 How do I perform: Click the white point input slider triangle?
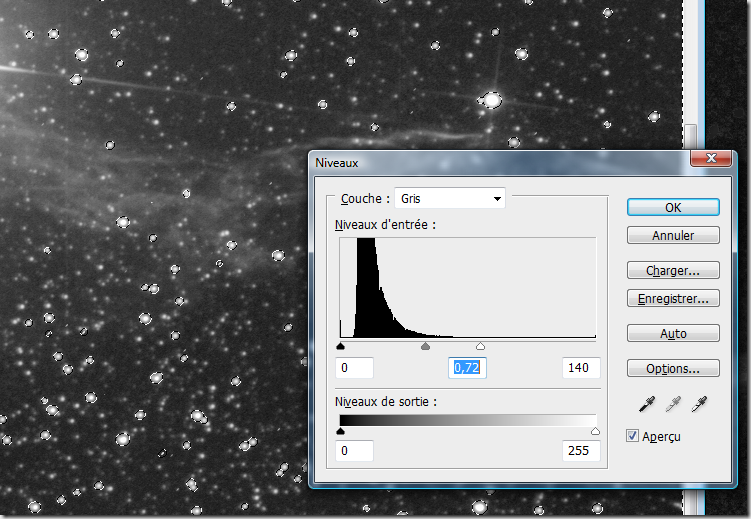tap(480, 346)
